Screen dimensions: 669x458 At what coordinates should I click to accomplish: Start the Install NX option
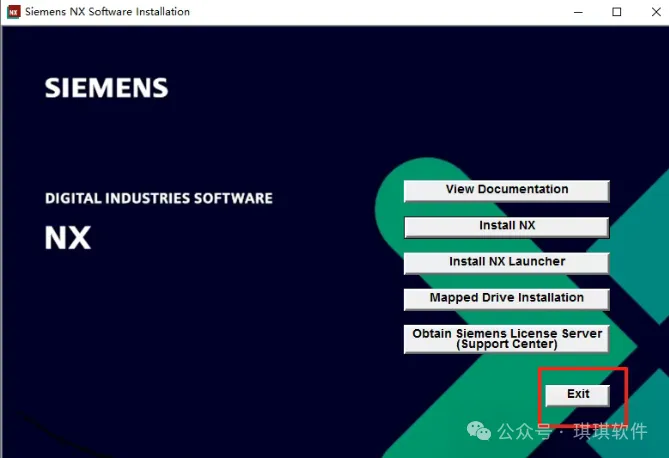tap(506, 227)
